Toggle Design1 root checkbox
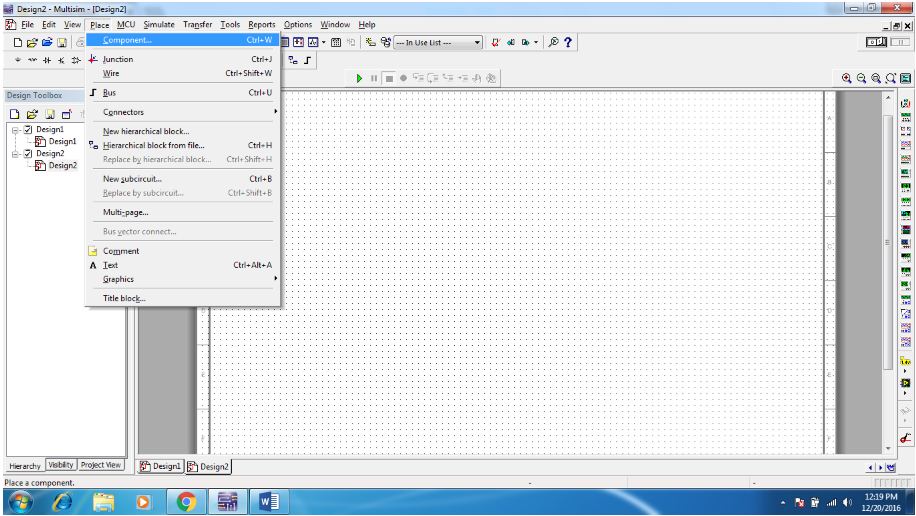 [x=27, y=130]
